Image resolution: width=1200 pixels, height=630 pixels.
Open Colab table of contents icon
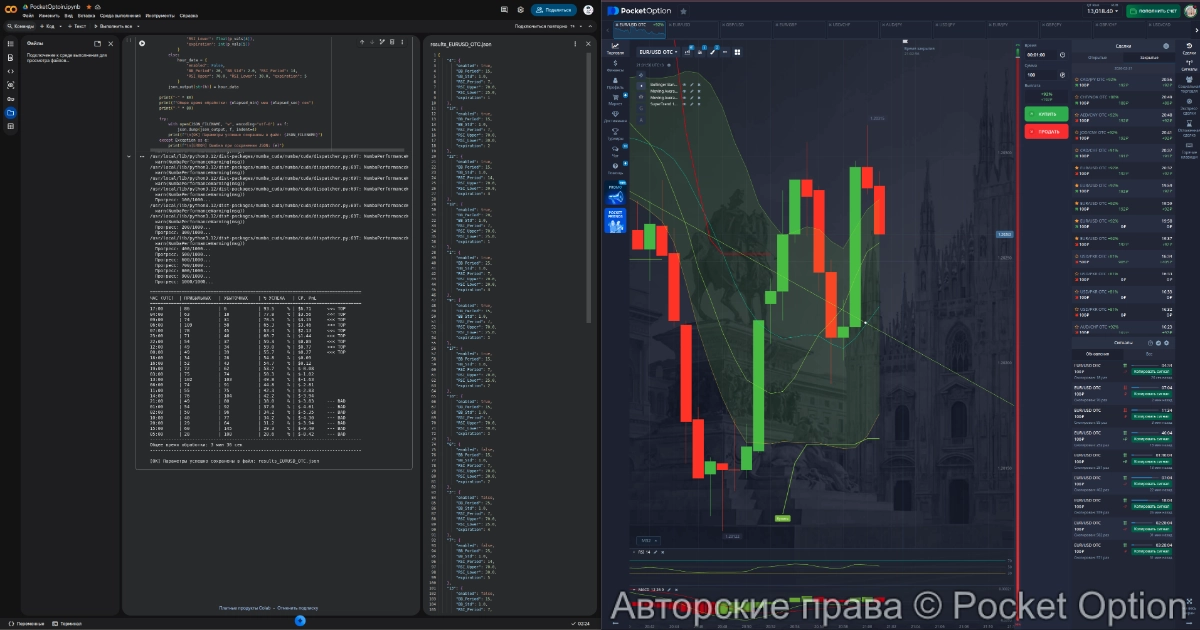pos(11,44)
